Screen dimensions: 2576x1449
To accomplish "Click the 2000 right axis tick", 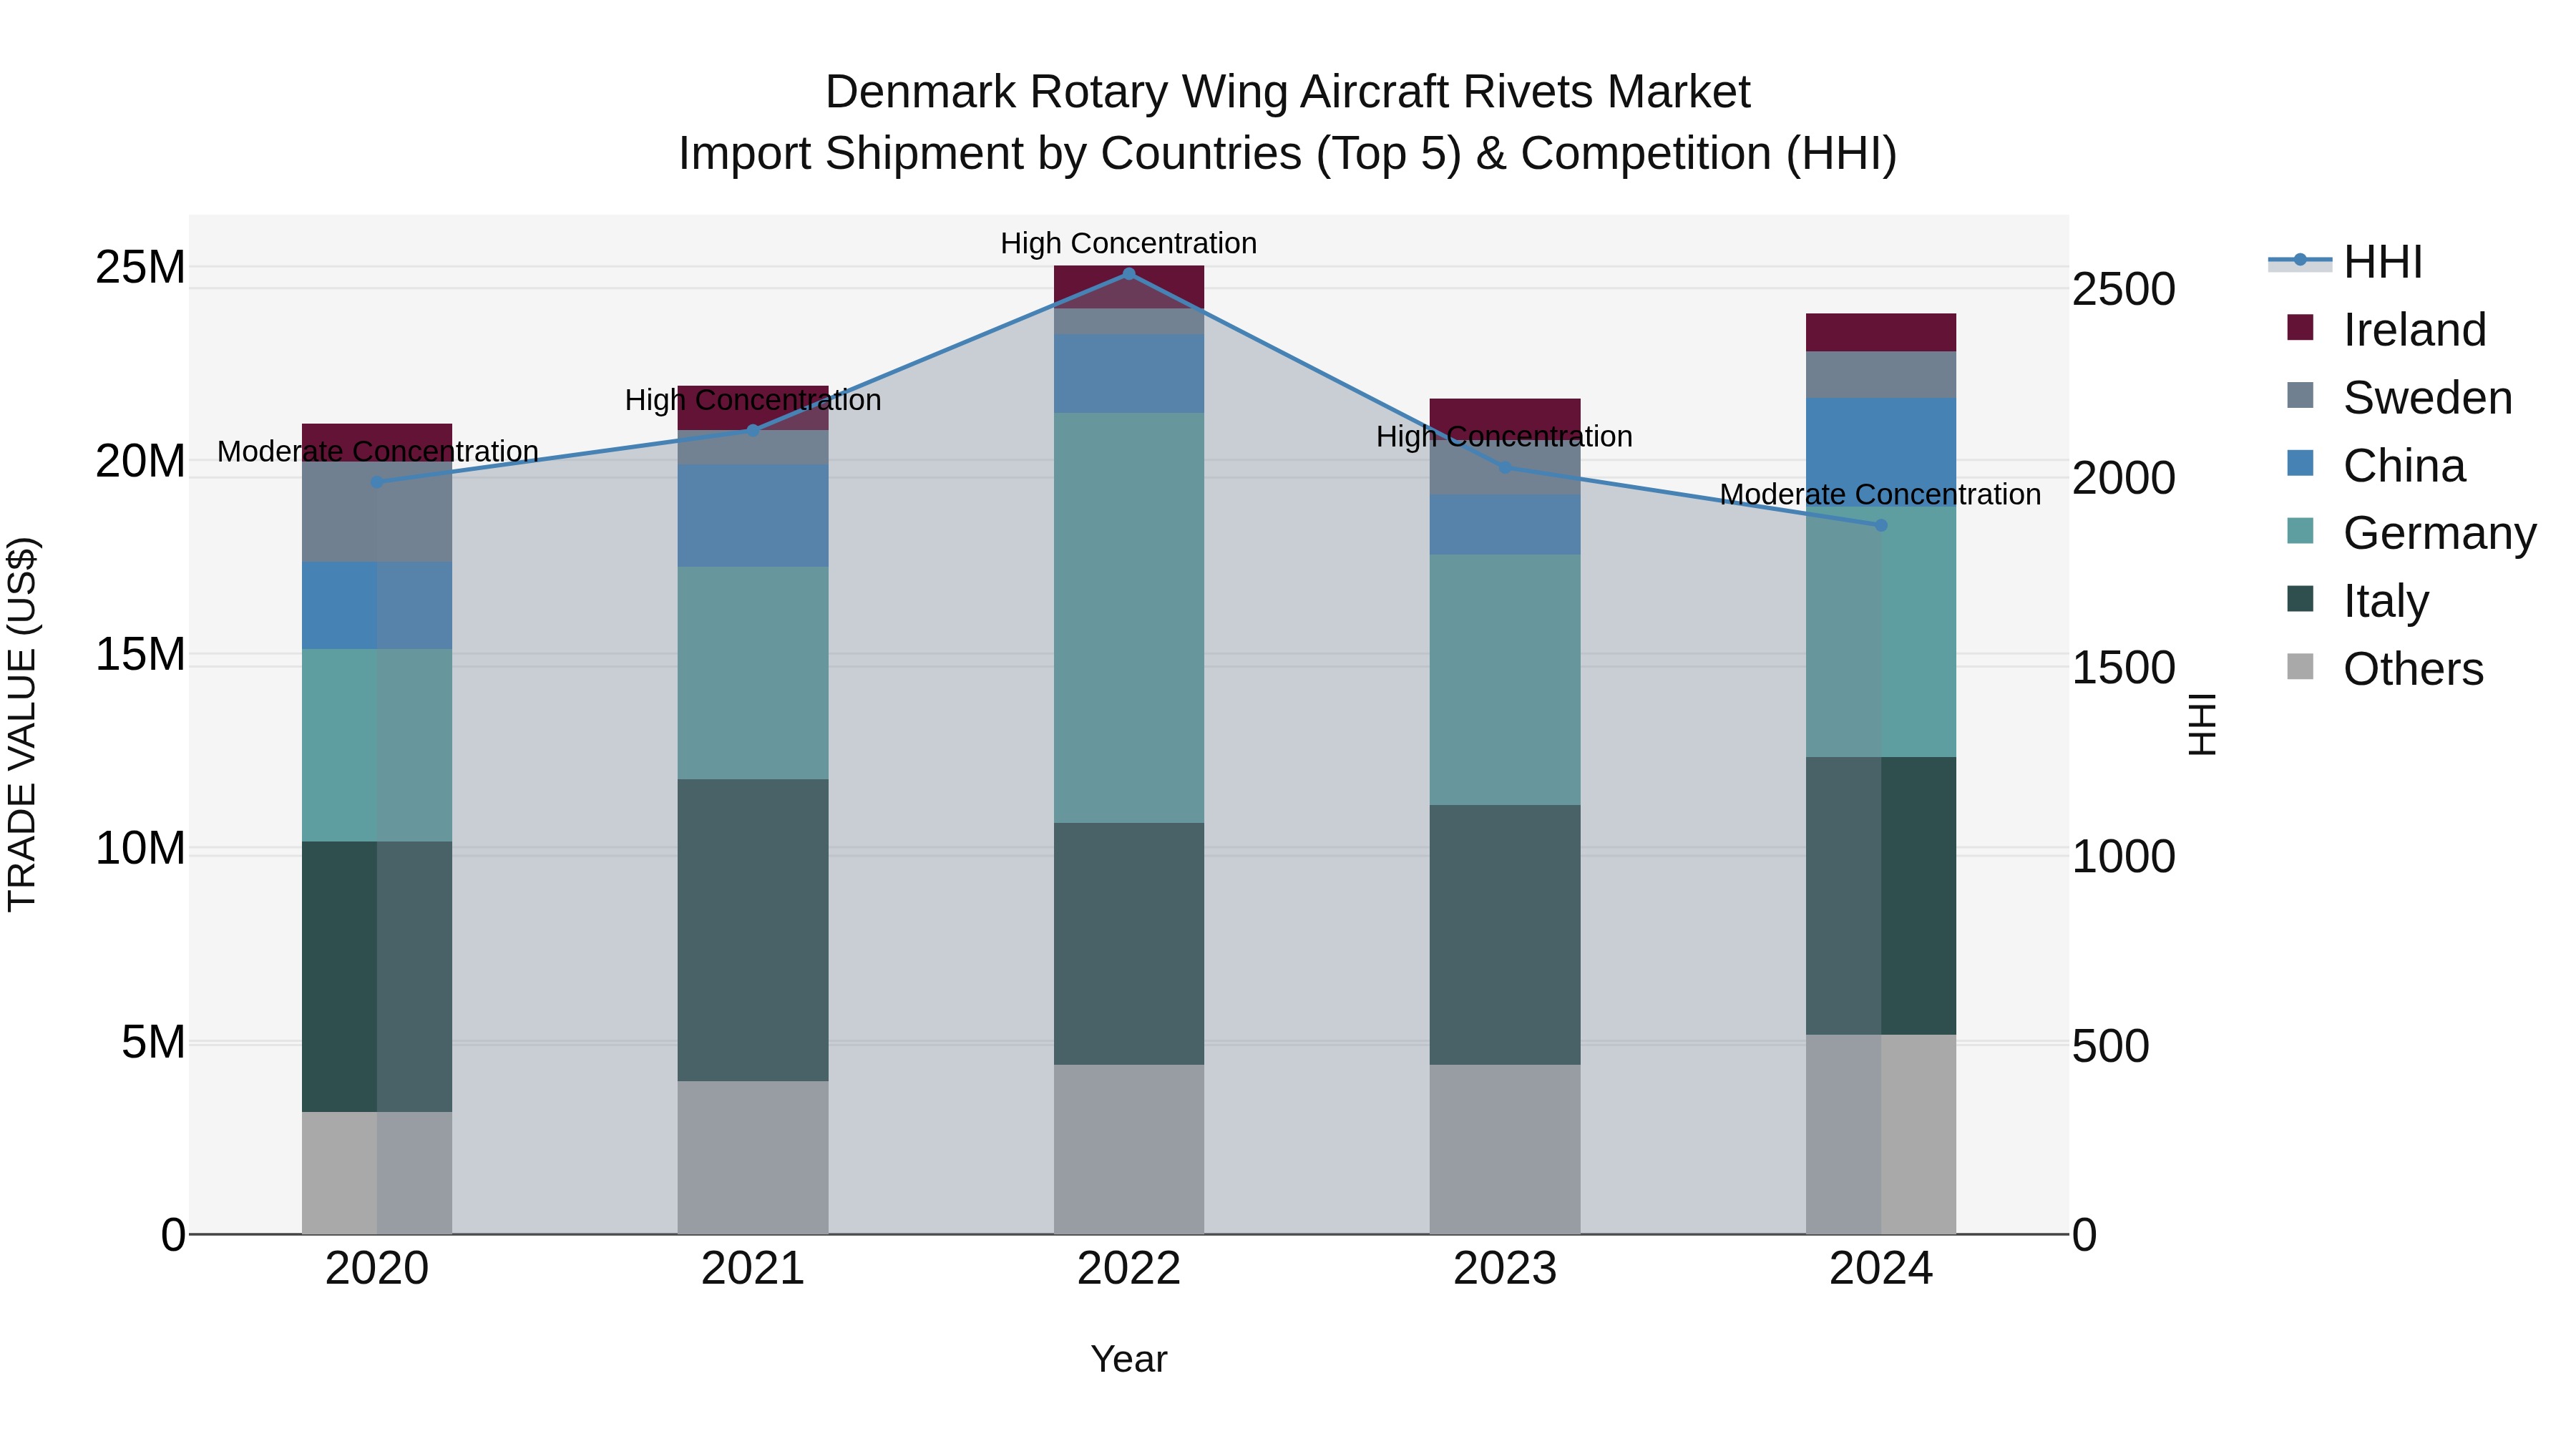I will click(2123, 478).
